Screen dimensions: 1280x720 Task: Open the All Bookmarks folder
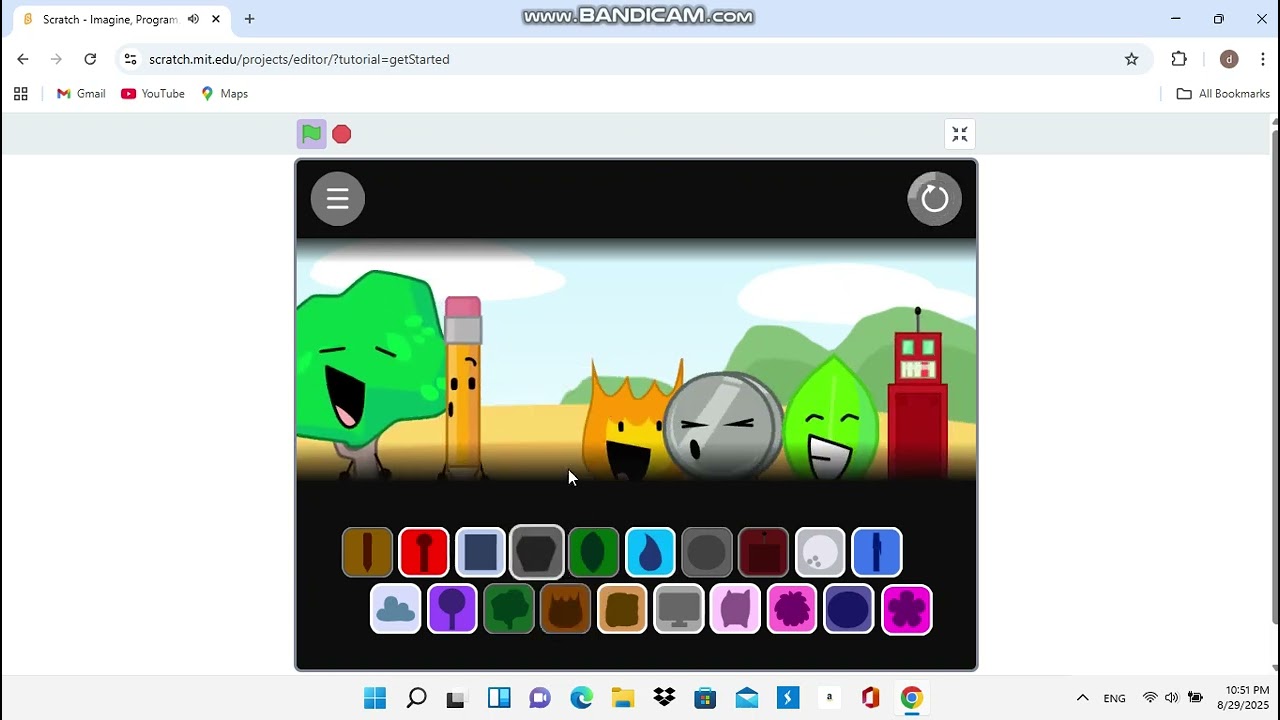click(1223, 94)
